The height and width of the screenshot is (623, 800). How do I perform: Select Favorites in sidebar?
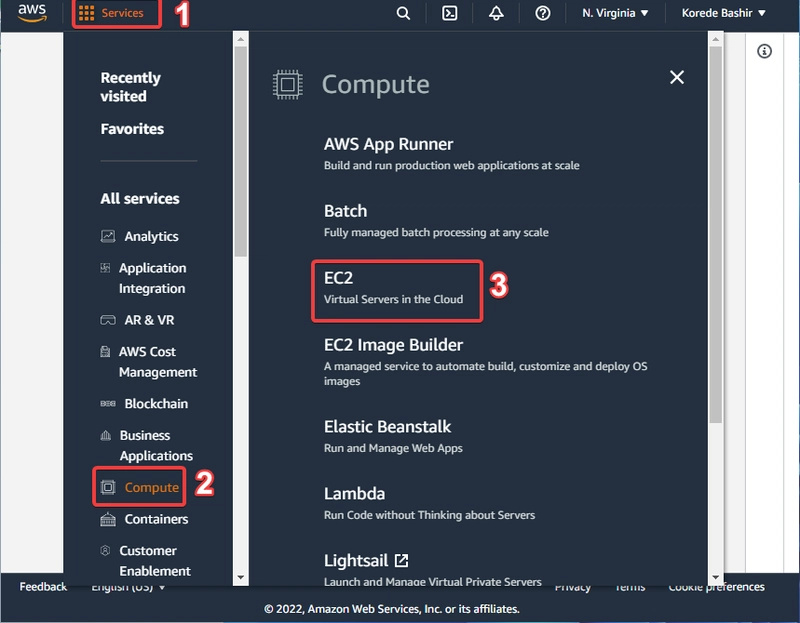click(132, 129)
